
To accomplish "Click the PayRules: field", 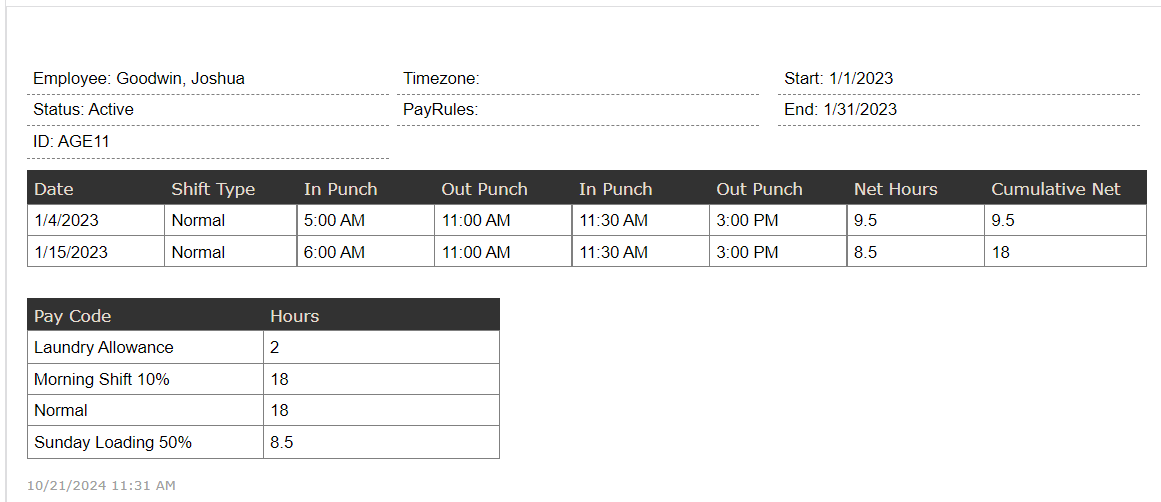I will [578, 110].
